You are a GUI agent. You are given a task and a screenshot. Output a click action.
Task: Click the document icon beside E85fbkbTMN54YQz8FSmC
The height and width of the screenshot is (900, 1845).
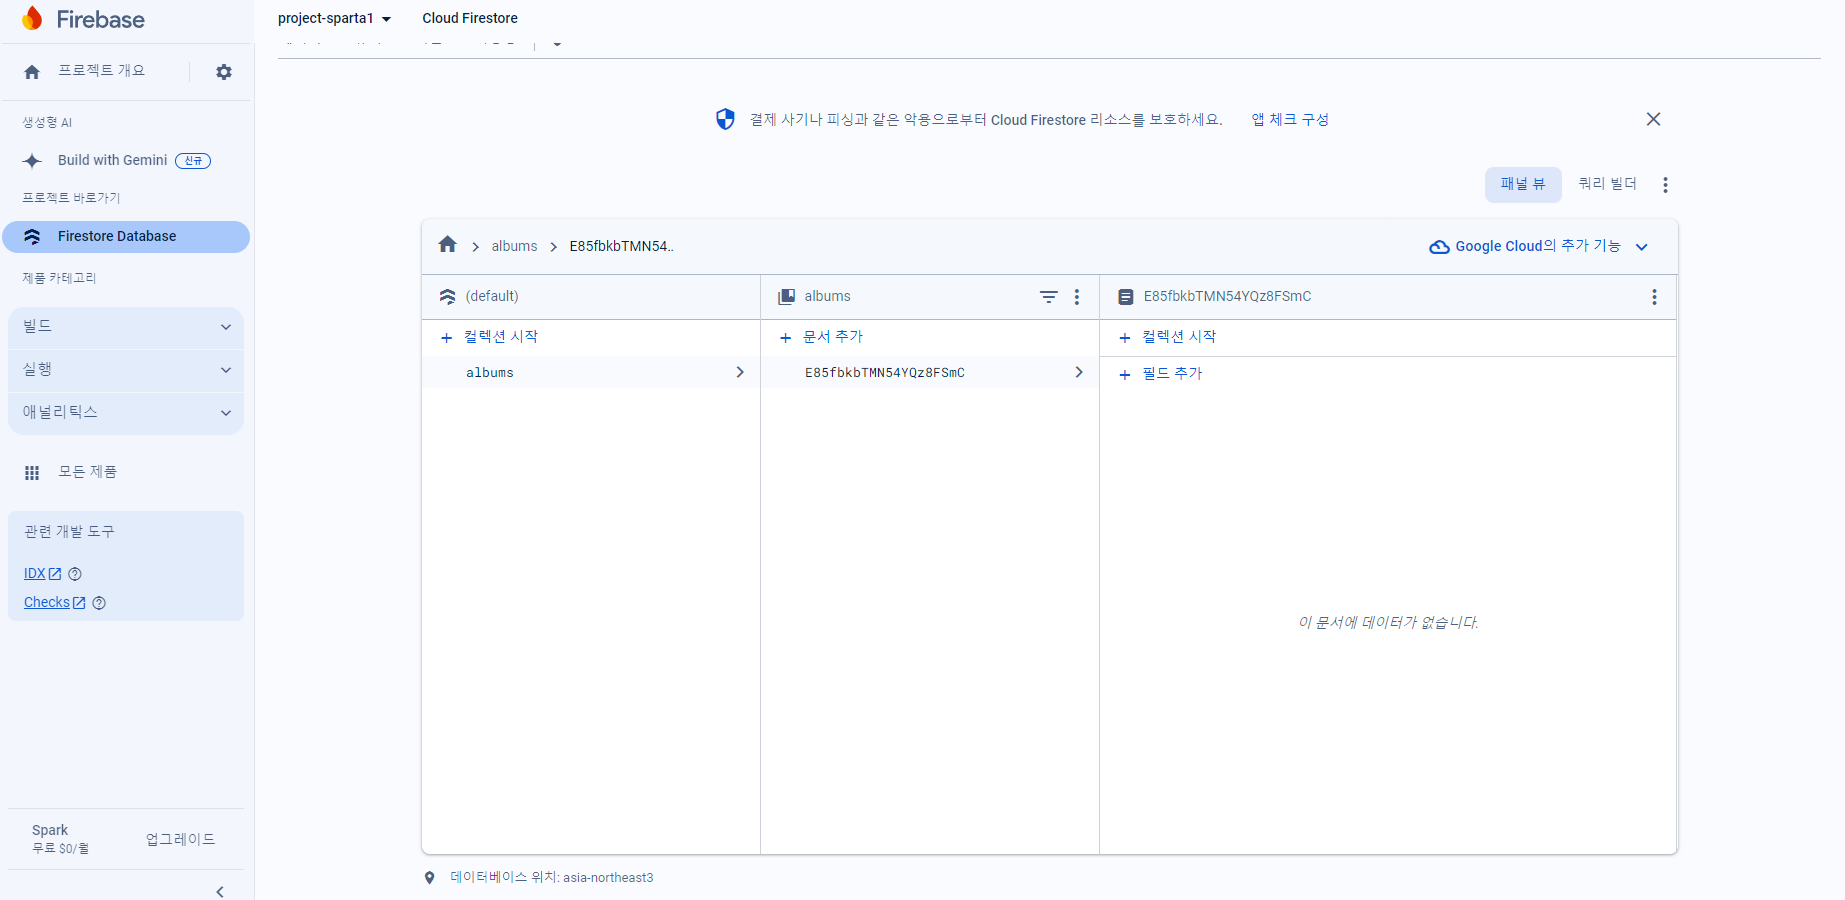(1125, 297)
